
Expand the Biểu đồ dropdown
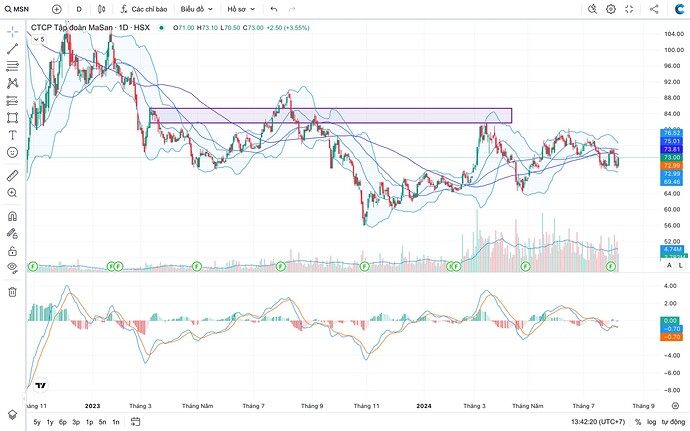[x=196, y=9]
